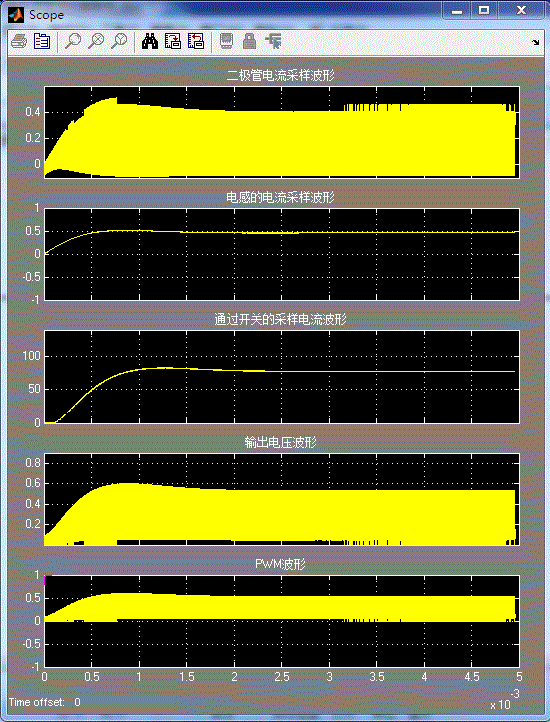Click the Print icon in the toolbar
550x722 pixels.
pyautogui.click(x=19, y=42)
